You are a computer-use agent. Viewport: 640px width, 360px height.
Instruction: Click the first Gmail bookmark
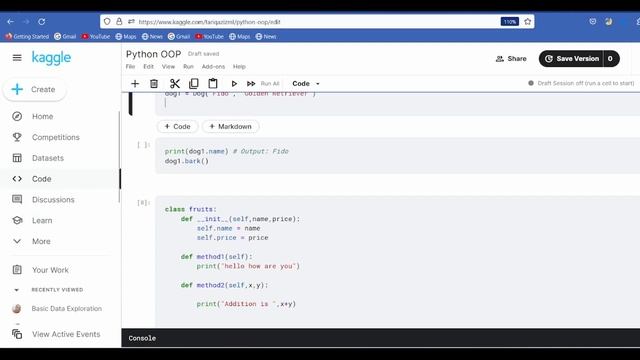click(x=65, y=36)
